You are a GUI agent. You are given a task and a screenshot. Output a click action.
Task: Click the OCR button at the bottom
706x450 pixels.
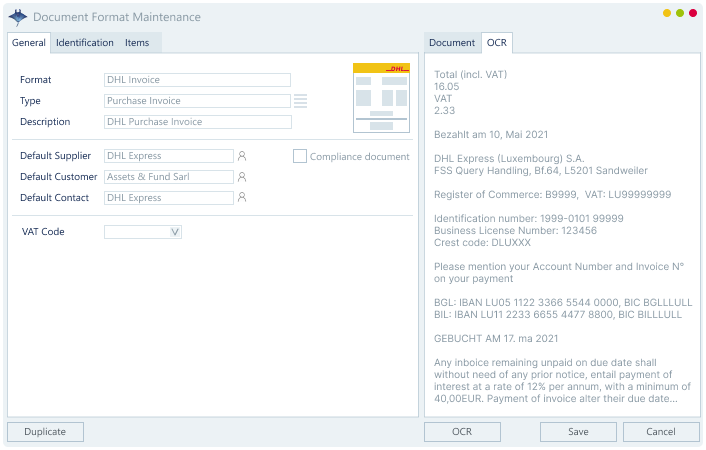click(462, 432)
